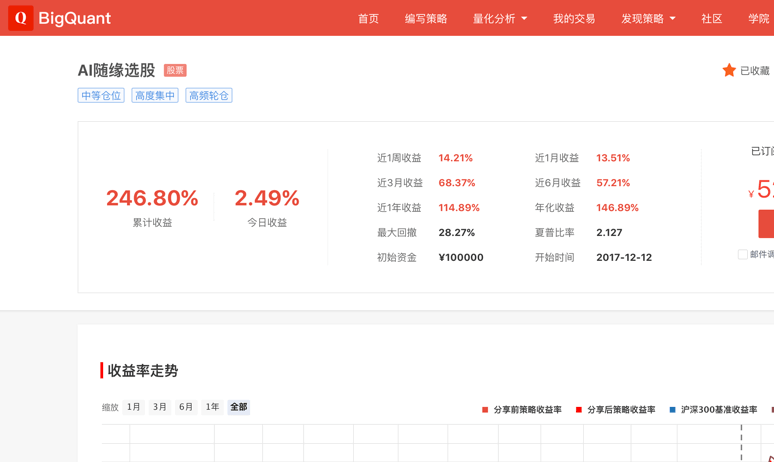Toggle 沪深300基准收益率 legend marker

[x=673, y=410]
